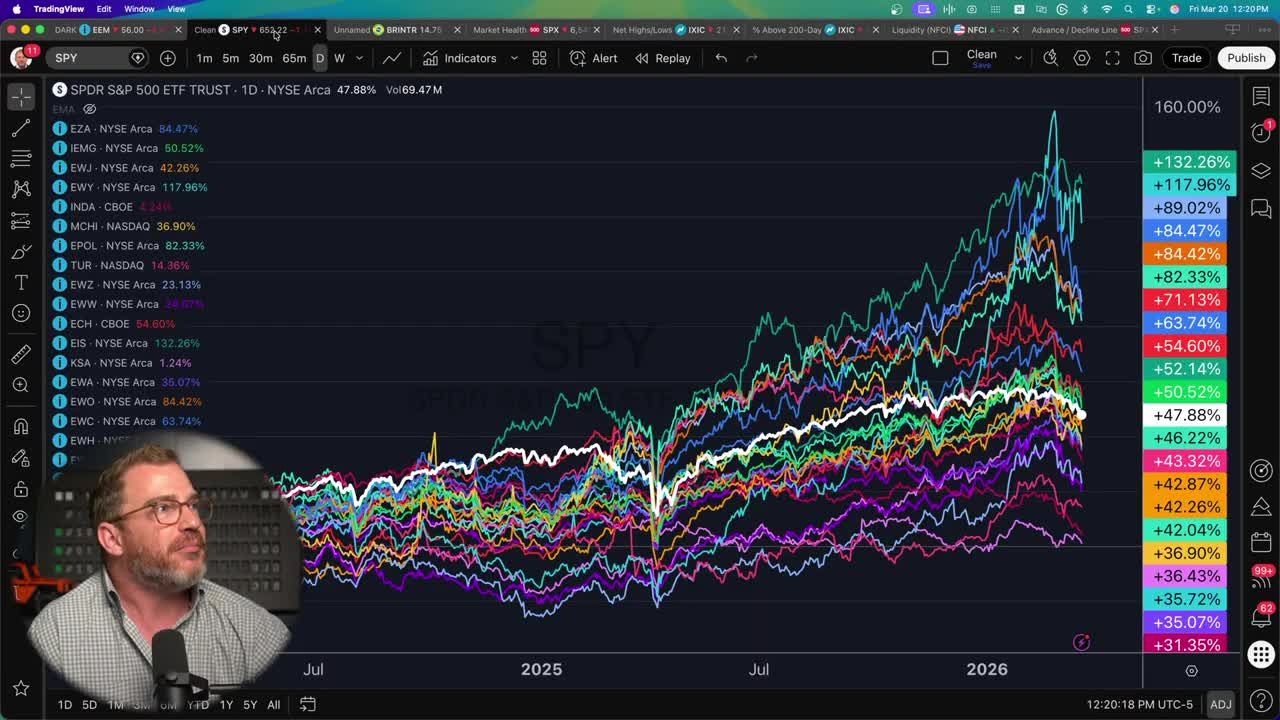Image resolution: width=1280 pixels, height=720 pixels.
Task: Click the layout setup square icon
Action: 940,58
